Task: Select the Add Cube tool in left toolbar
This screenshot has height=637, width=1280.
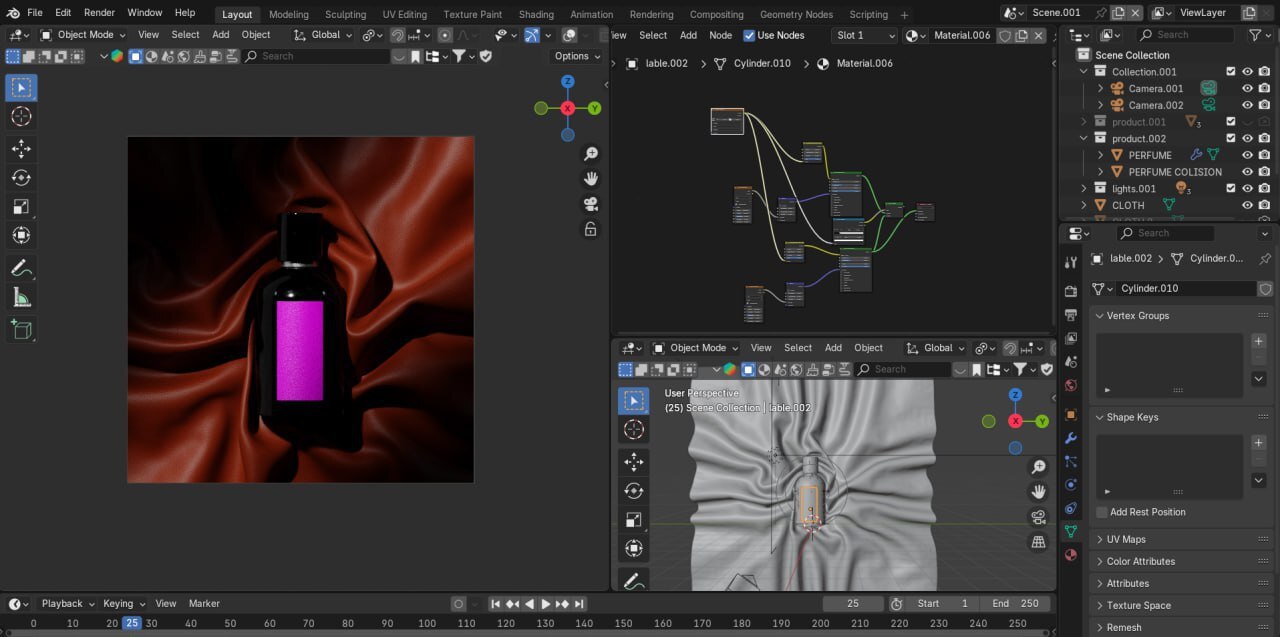Action: click(21, 329)
